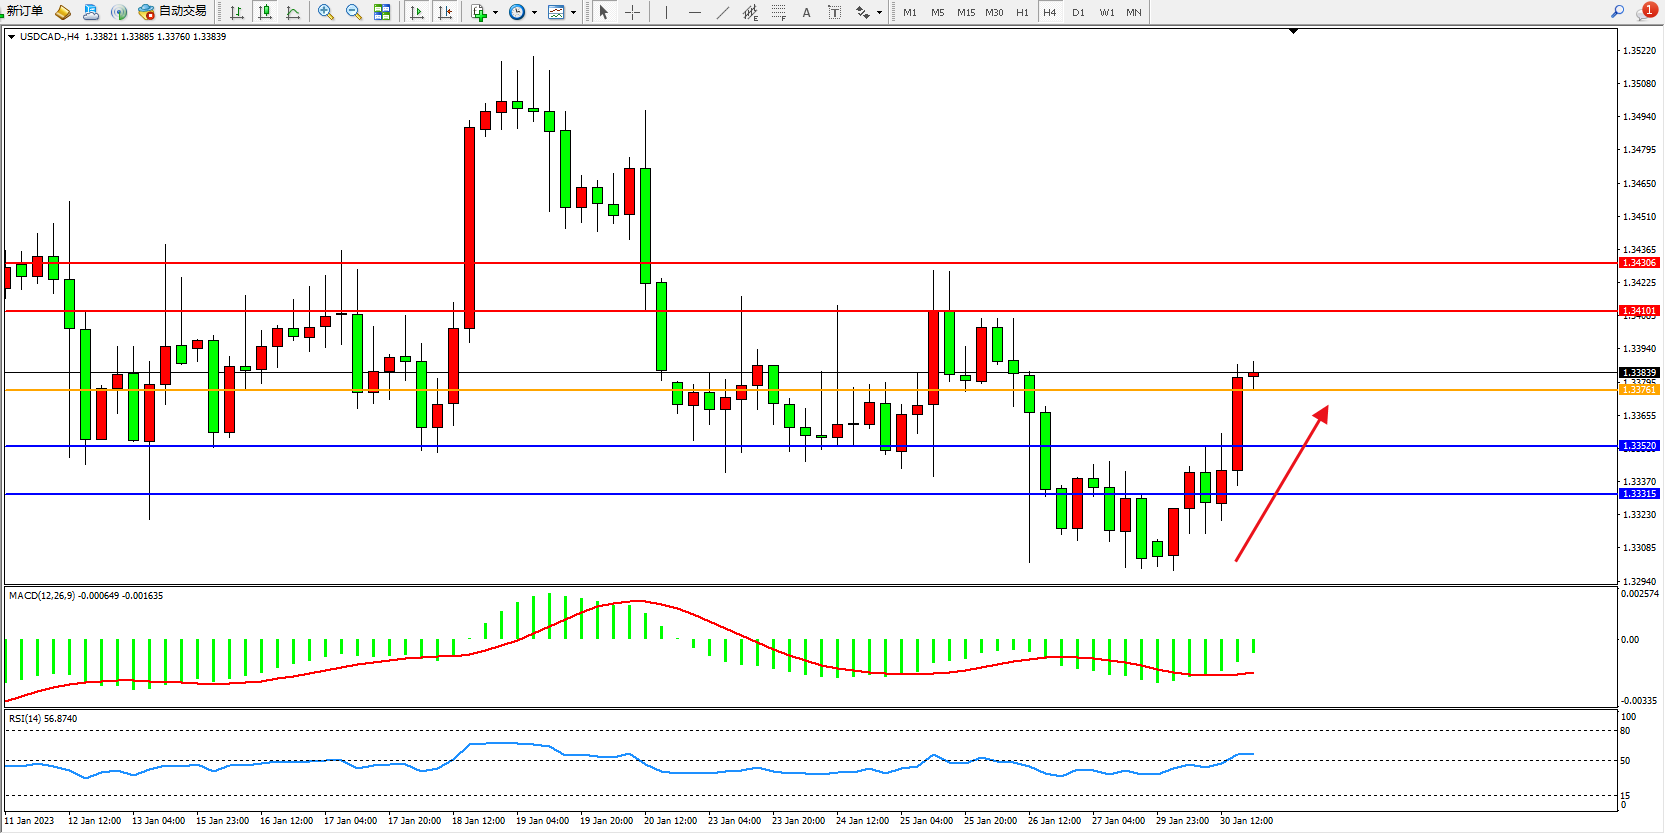
Task: Switch chart to bar chart mode
Action: click(237, 12)
